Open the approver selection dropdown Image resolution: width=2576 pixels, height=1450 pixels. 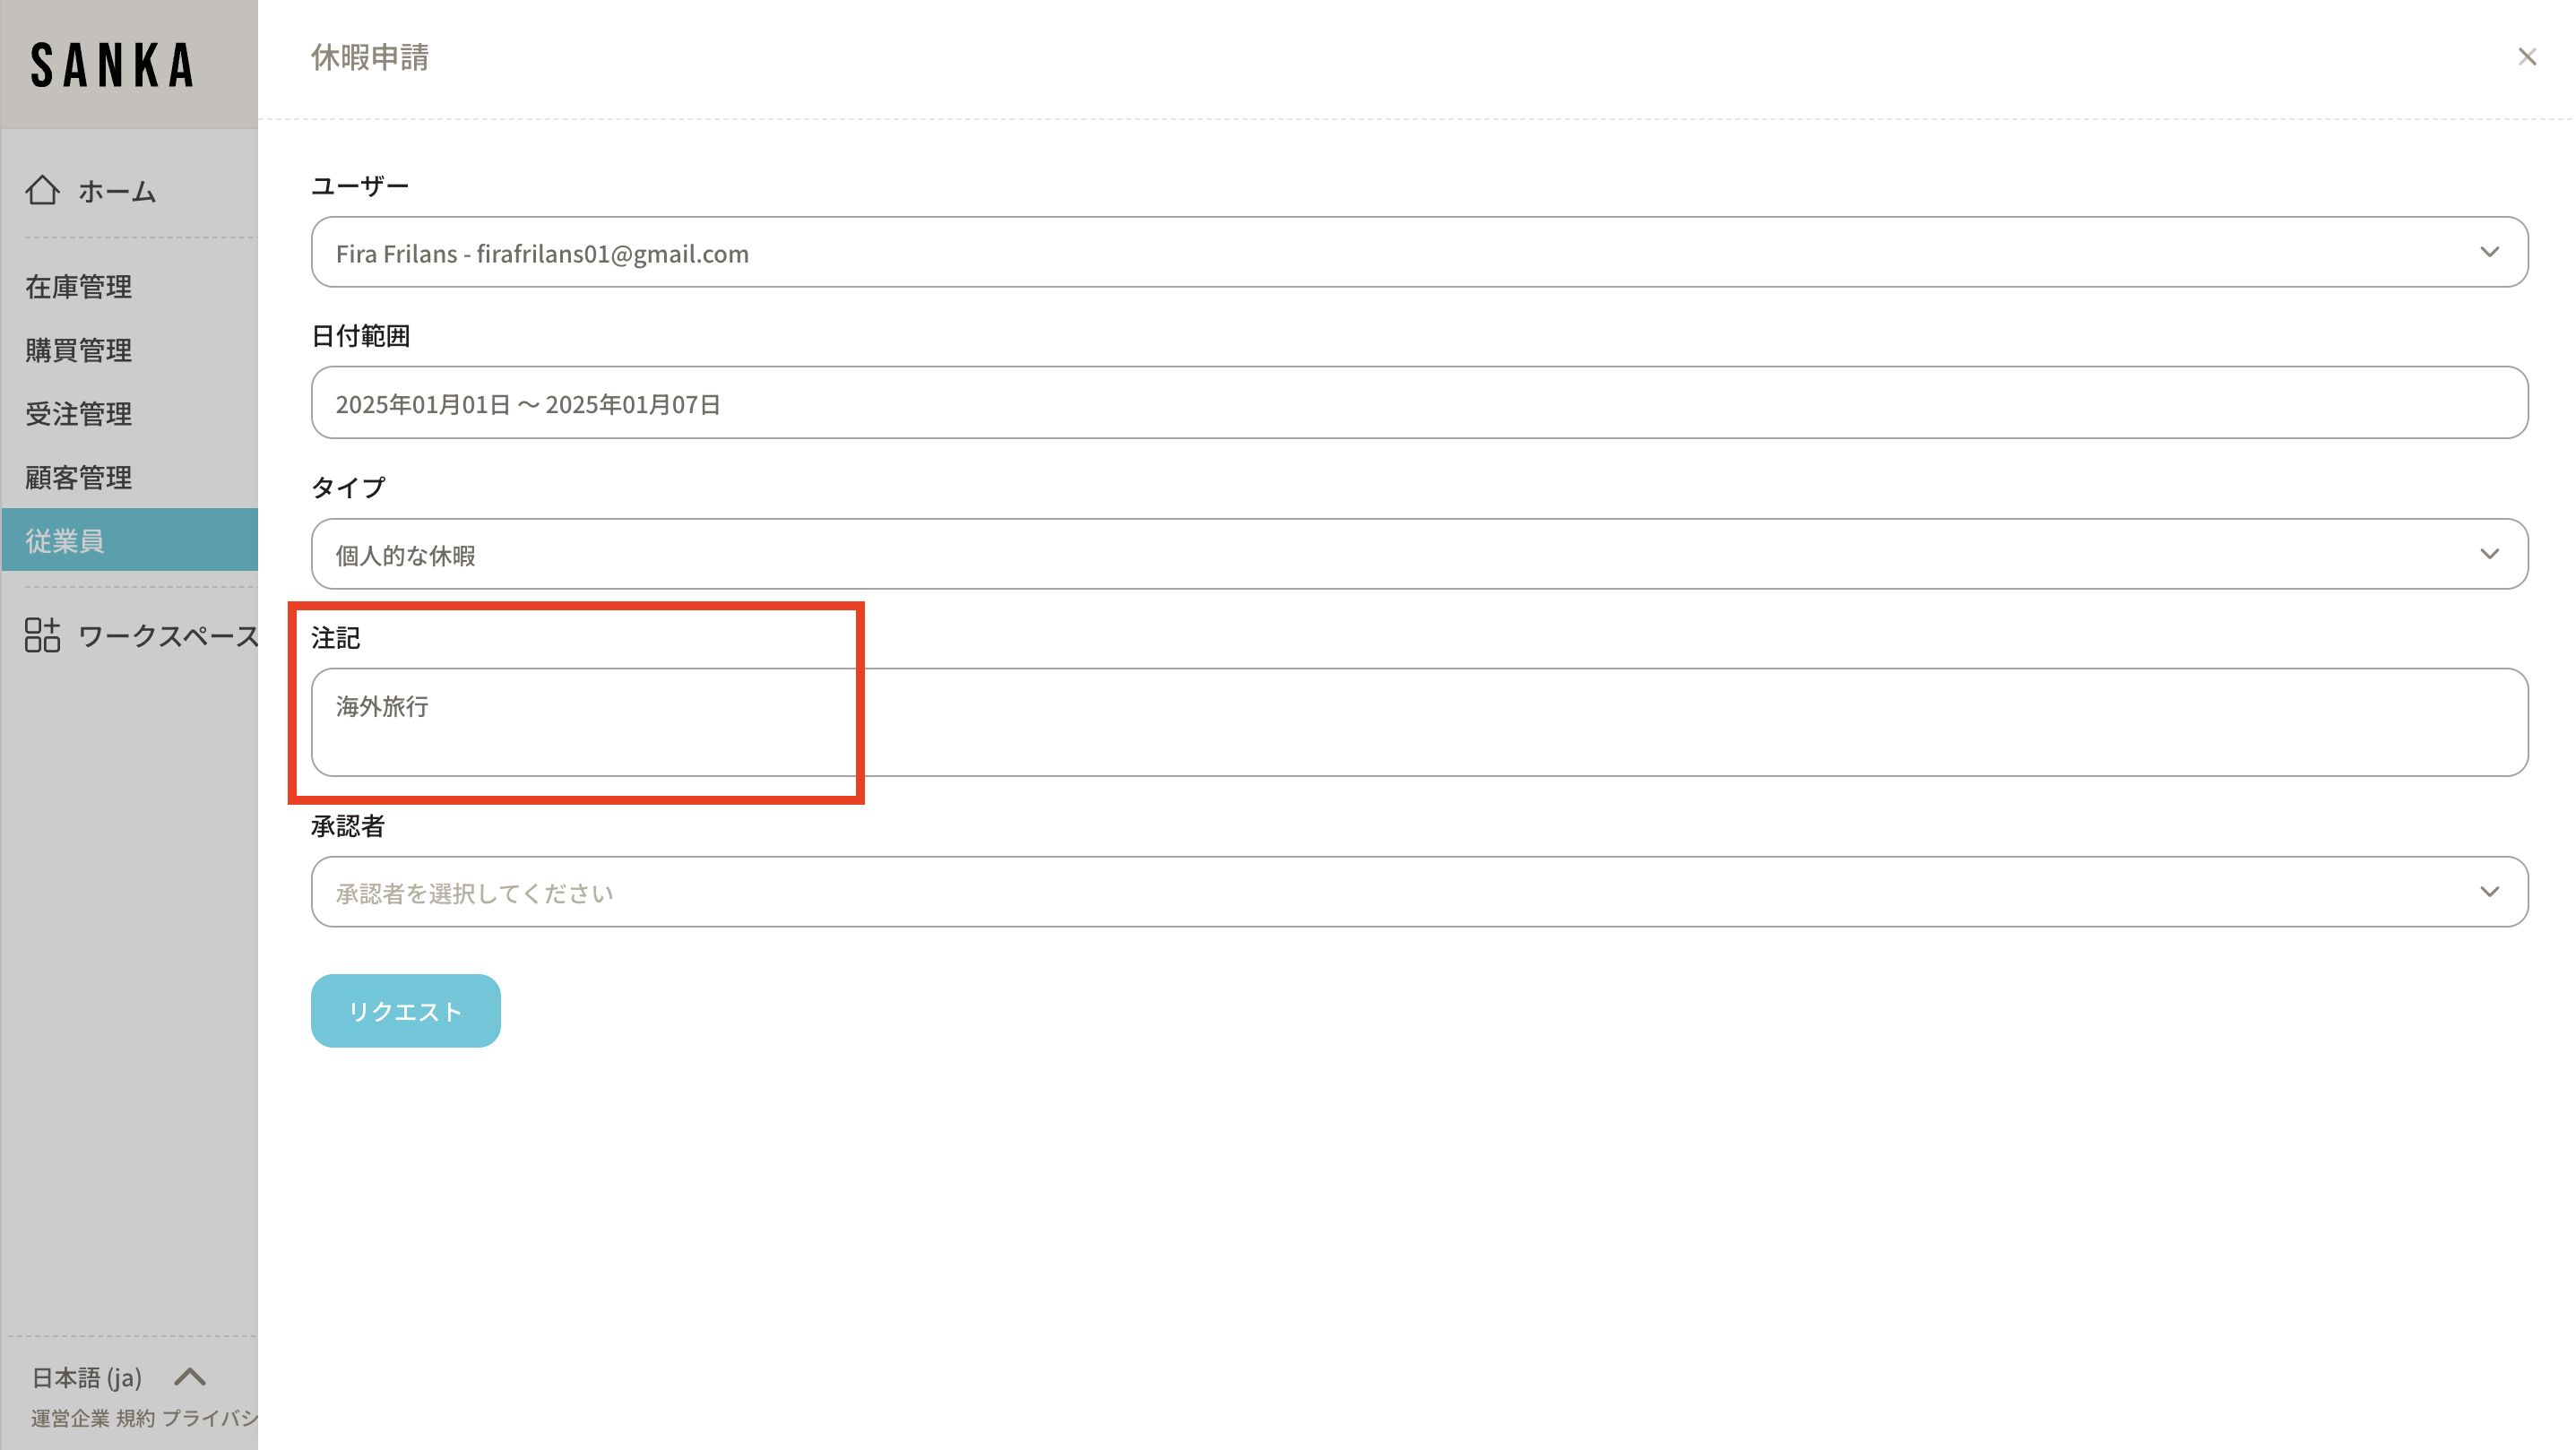[1419, 892]
